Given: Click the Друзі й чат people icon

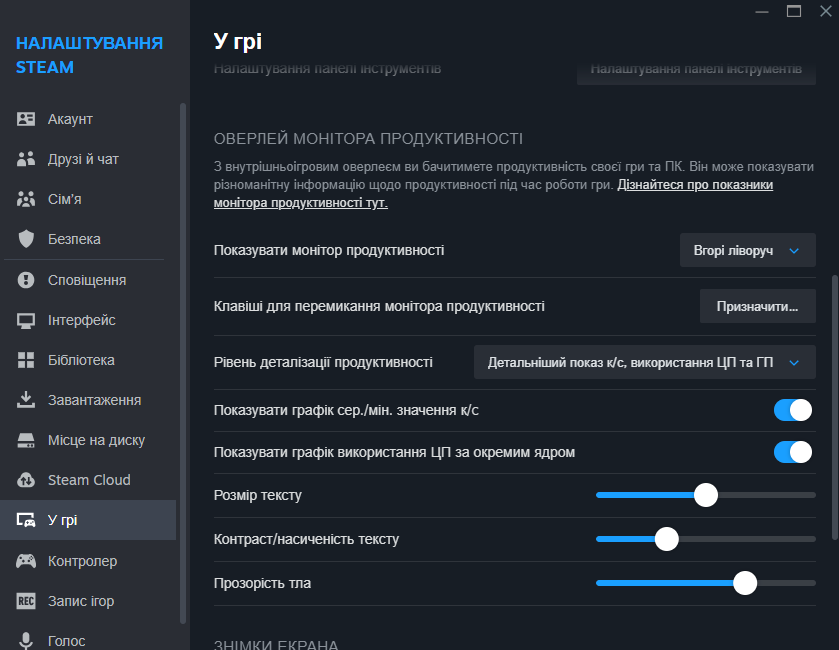Looking at the screenshot, I should [x=27, y=159].
